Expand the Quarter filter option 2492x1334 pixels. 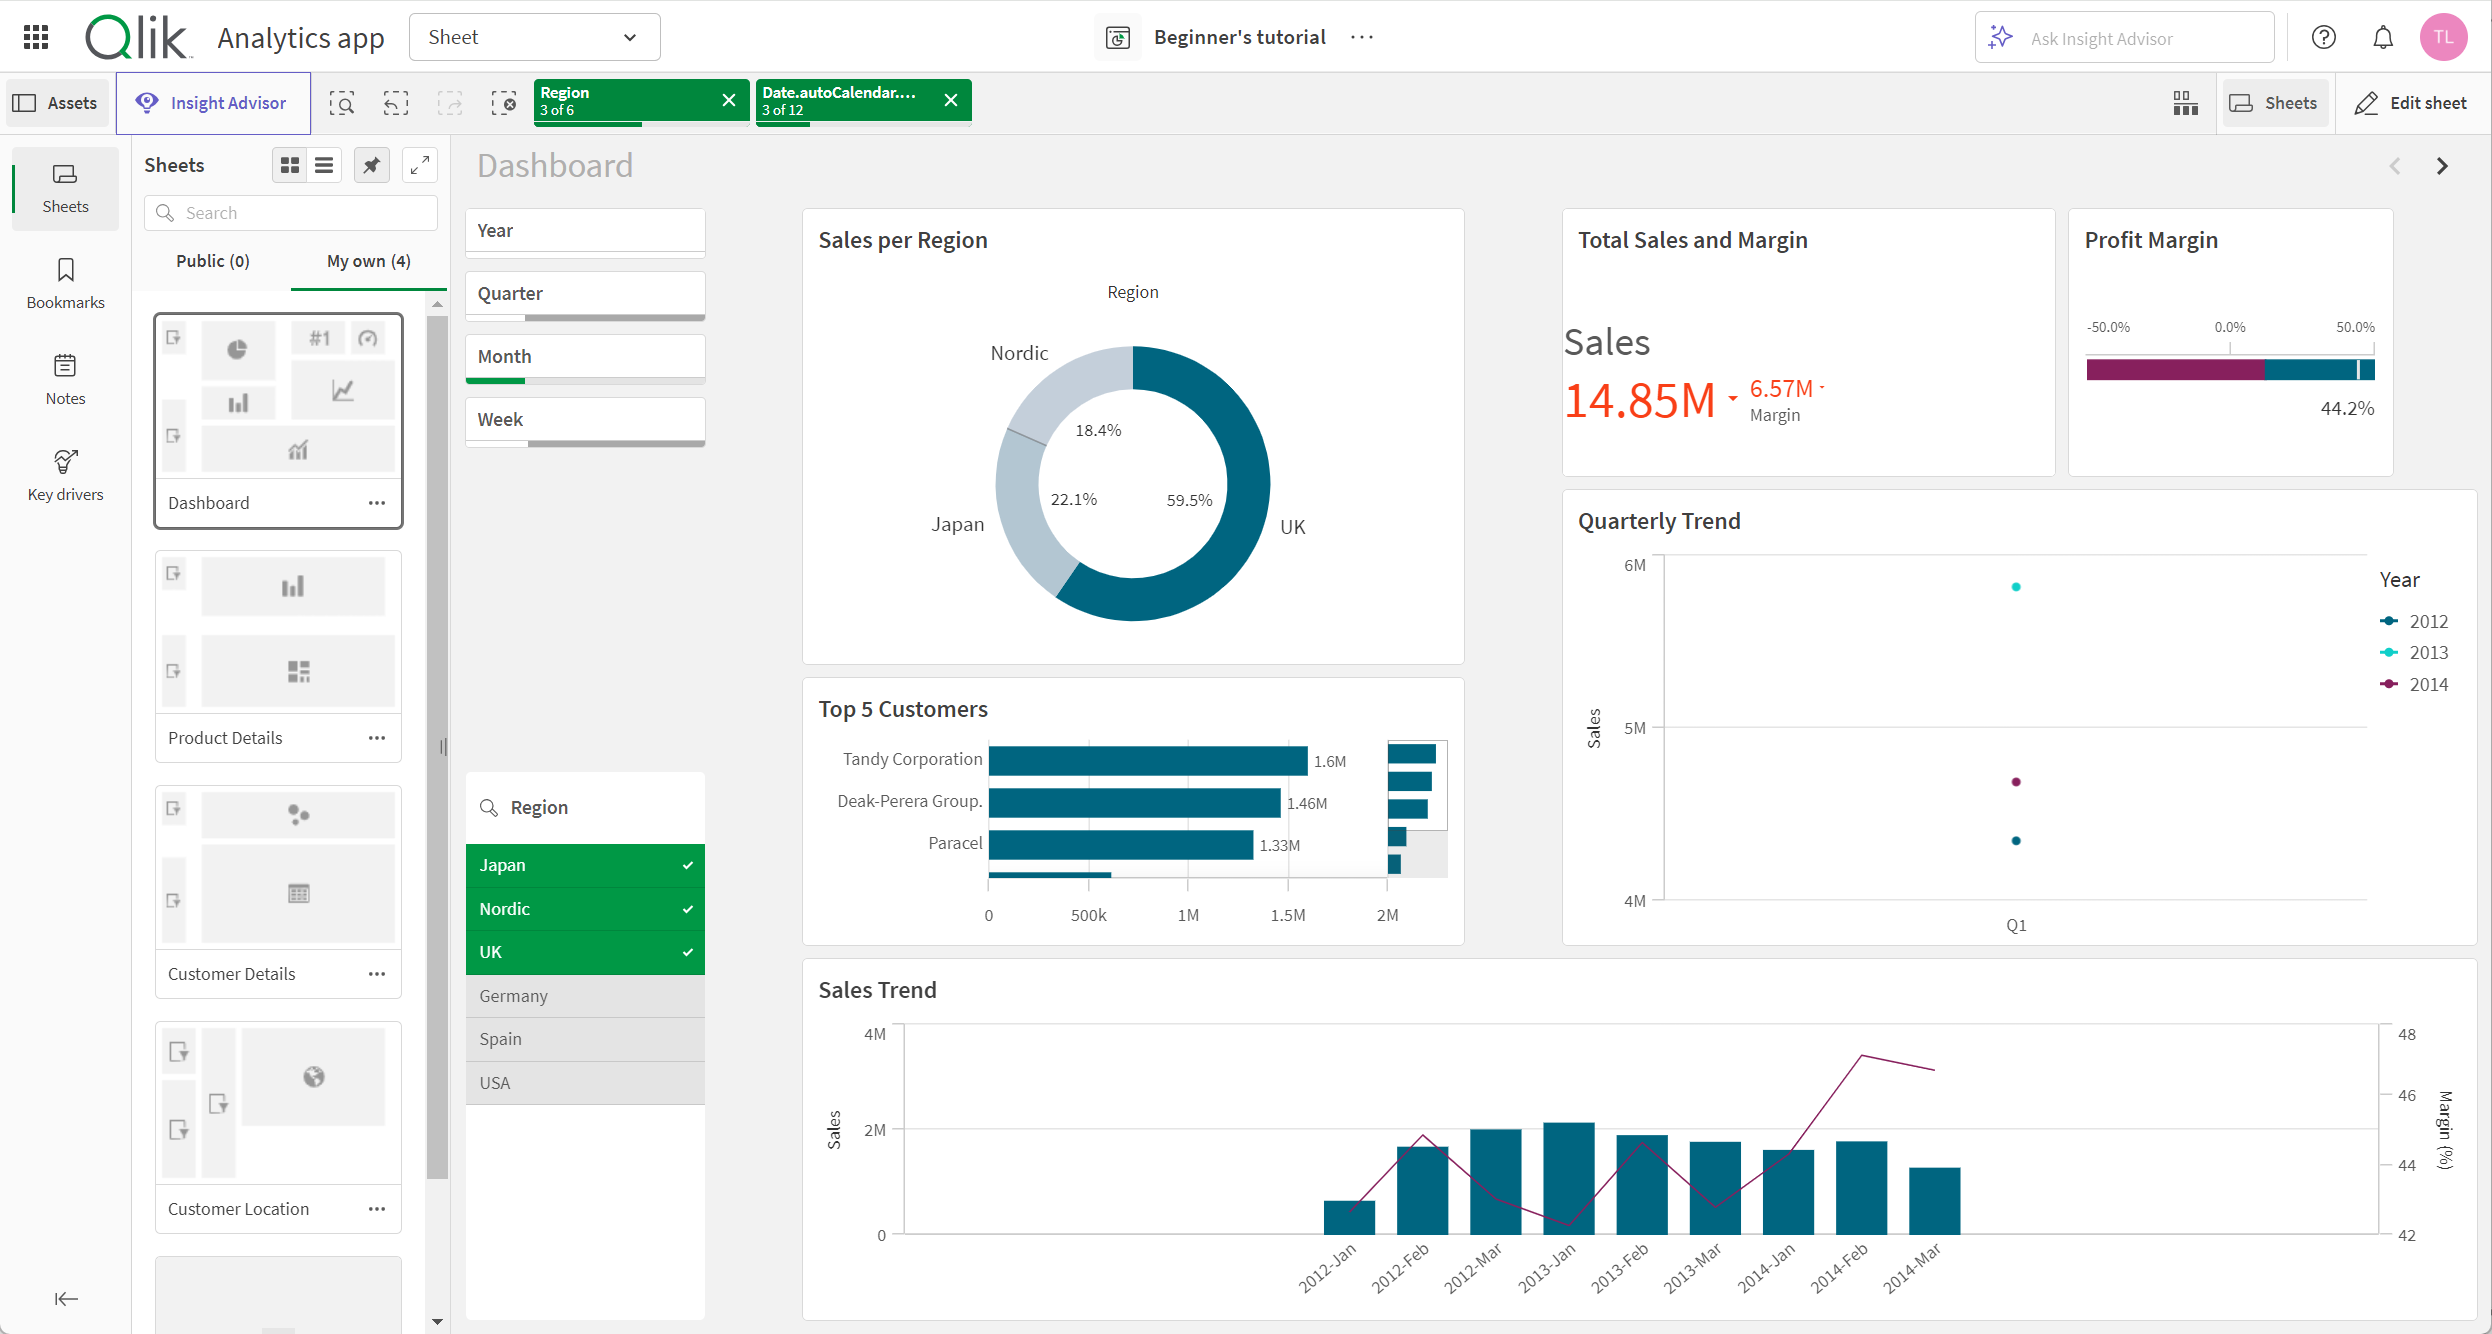coord(585,294)
